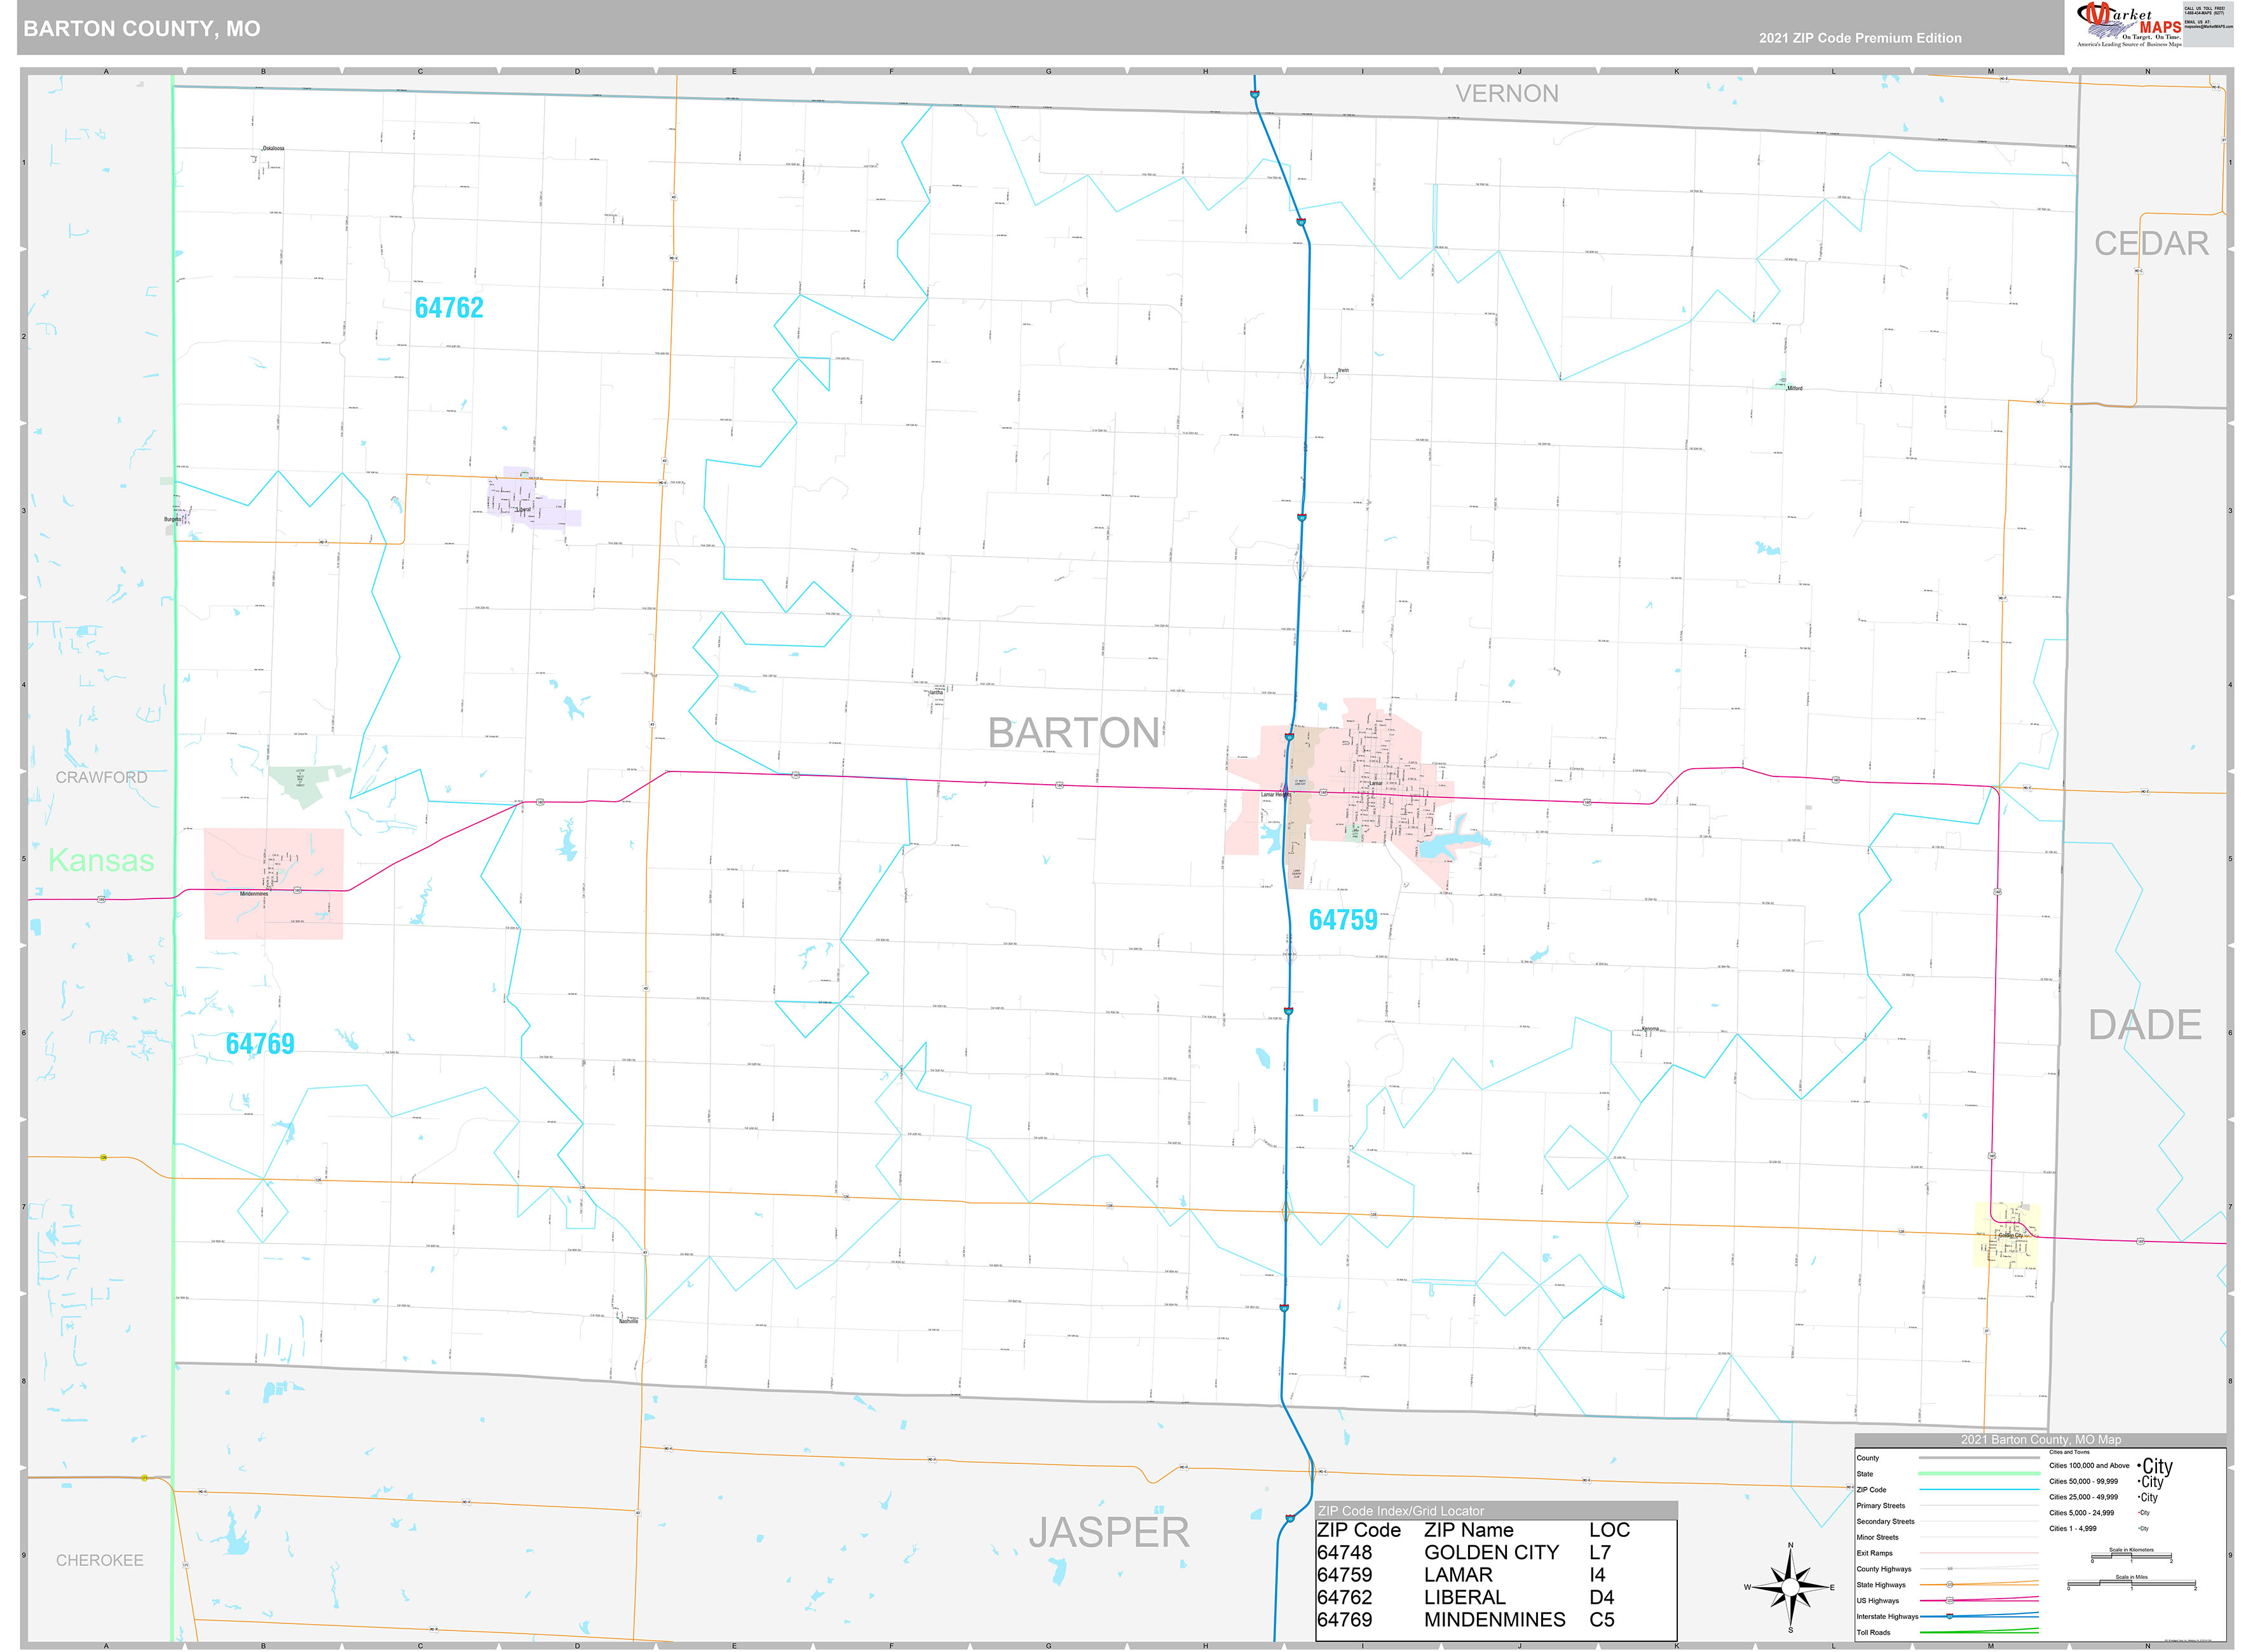Image resolution: width=2253 pixels, height=1652 pixels.
Task: Click the Interstate Highways shield symbol in legend
Action: (1949, 1617)
